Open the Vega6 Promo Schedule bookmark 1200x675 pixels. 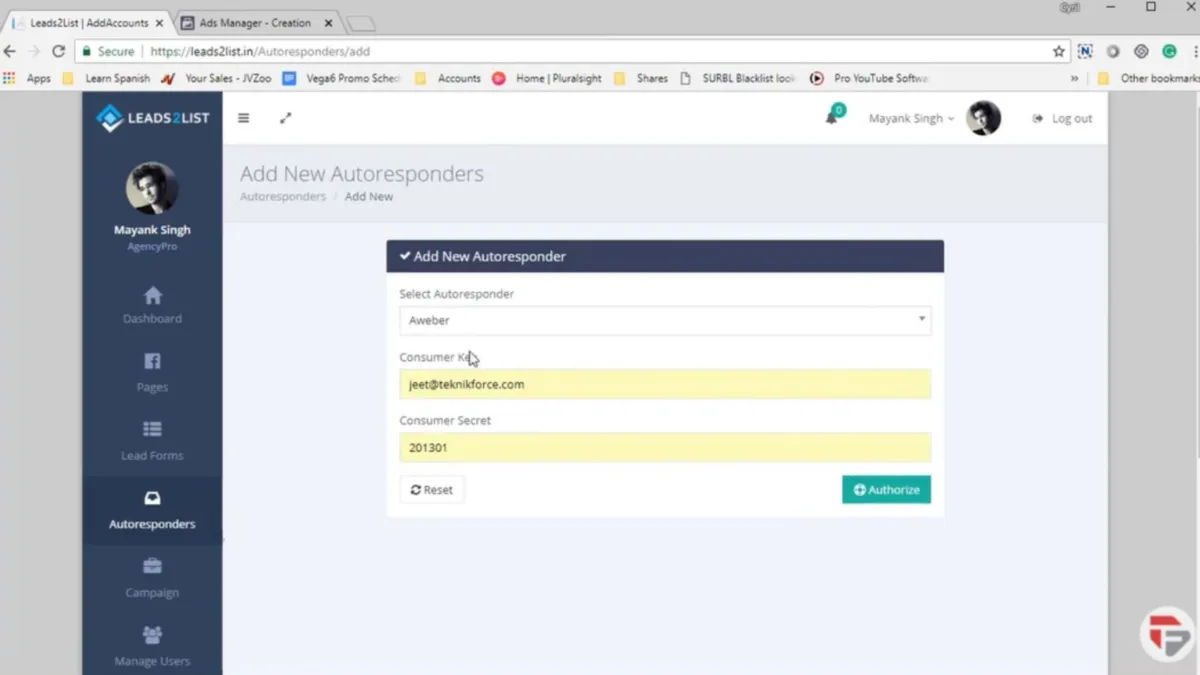tap(342, 78)
